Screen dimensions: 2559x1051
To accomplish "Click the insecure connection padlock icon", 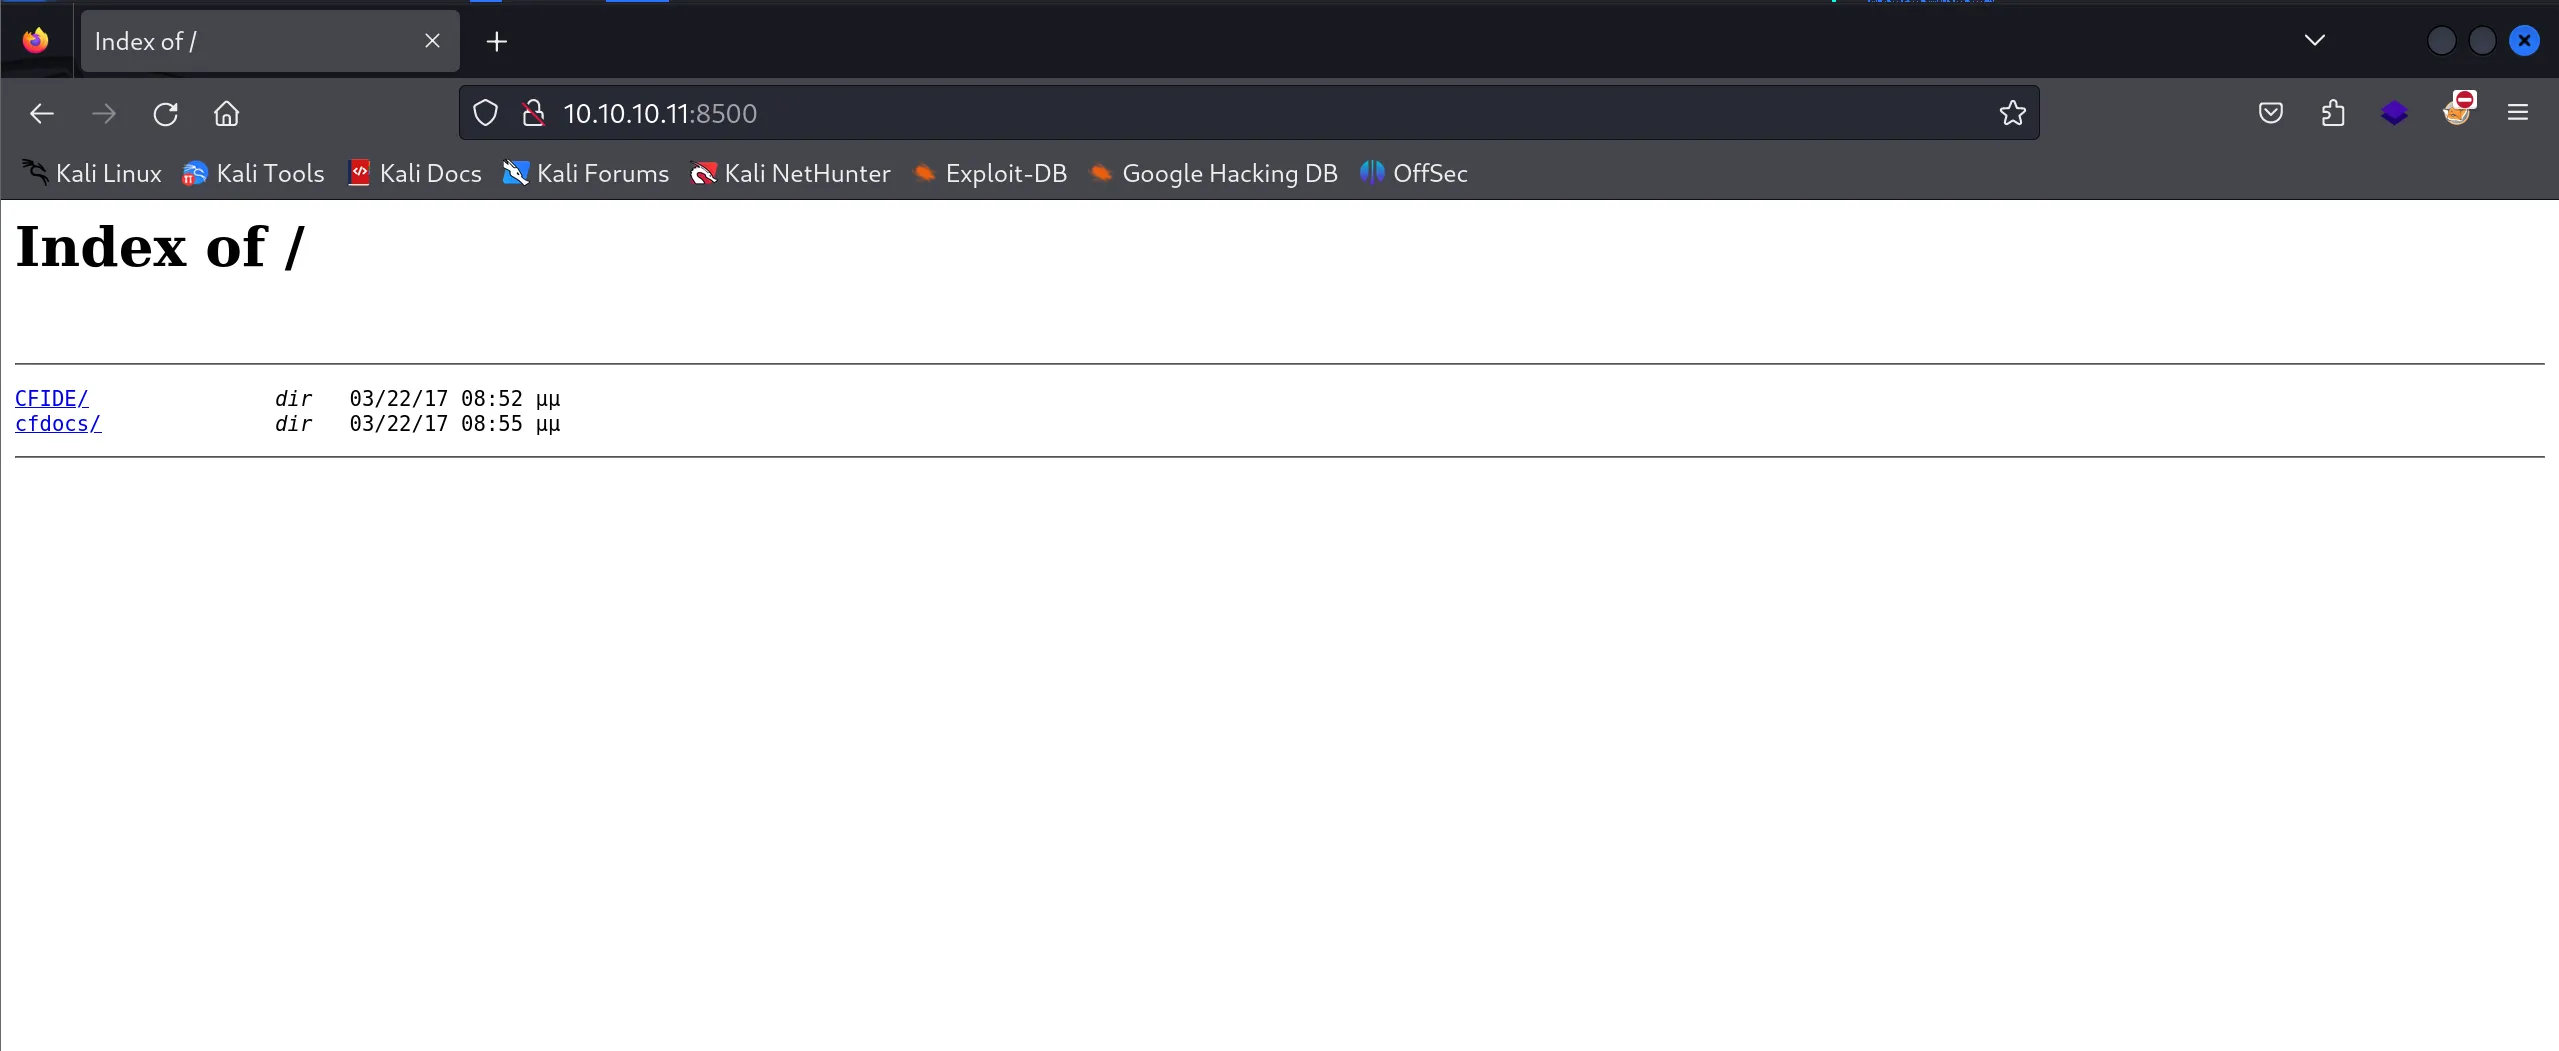I will [x=534, y=114].
